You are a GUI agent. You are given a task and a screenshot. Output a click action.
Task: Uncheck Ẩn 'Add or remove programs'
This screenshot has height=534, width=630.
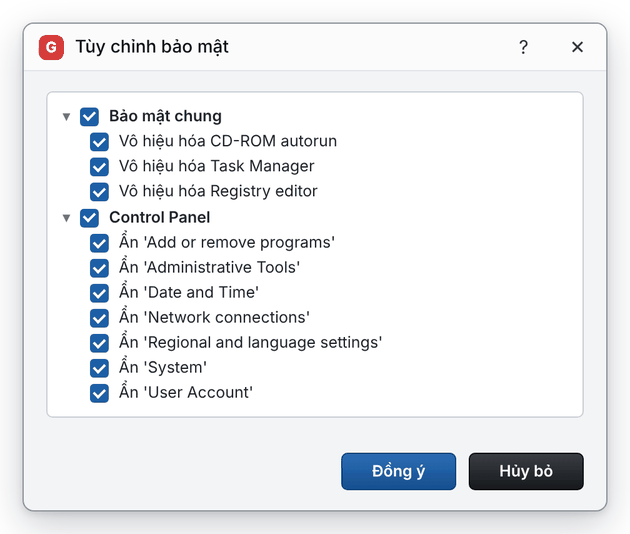click(x=99, y=243)
